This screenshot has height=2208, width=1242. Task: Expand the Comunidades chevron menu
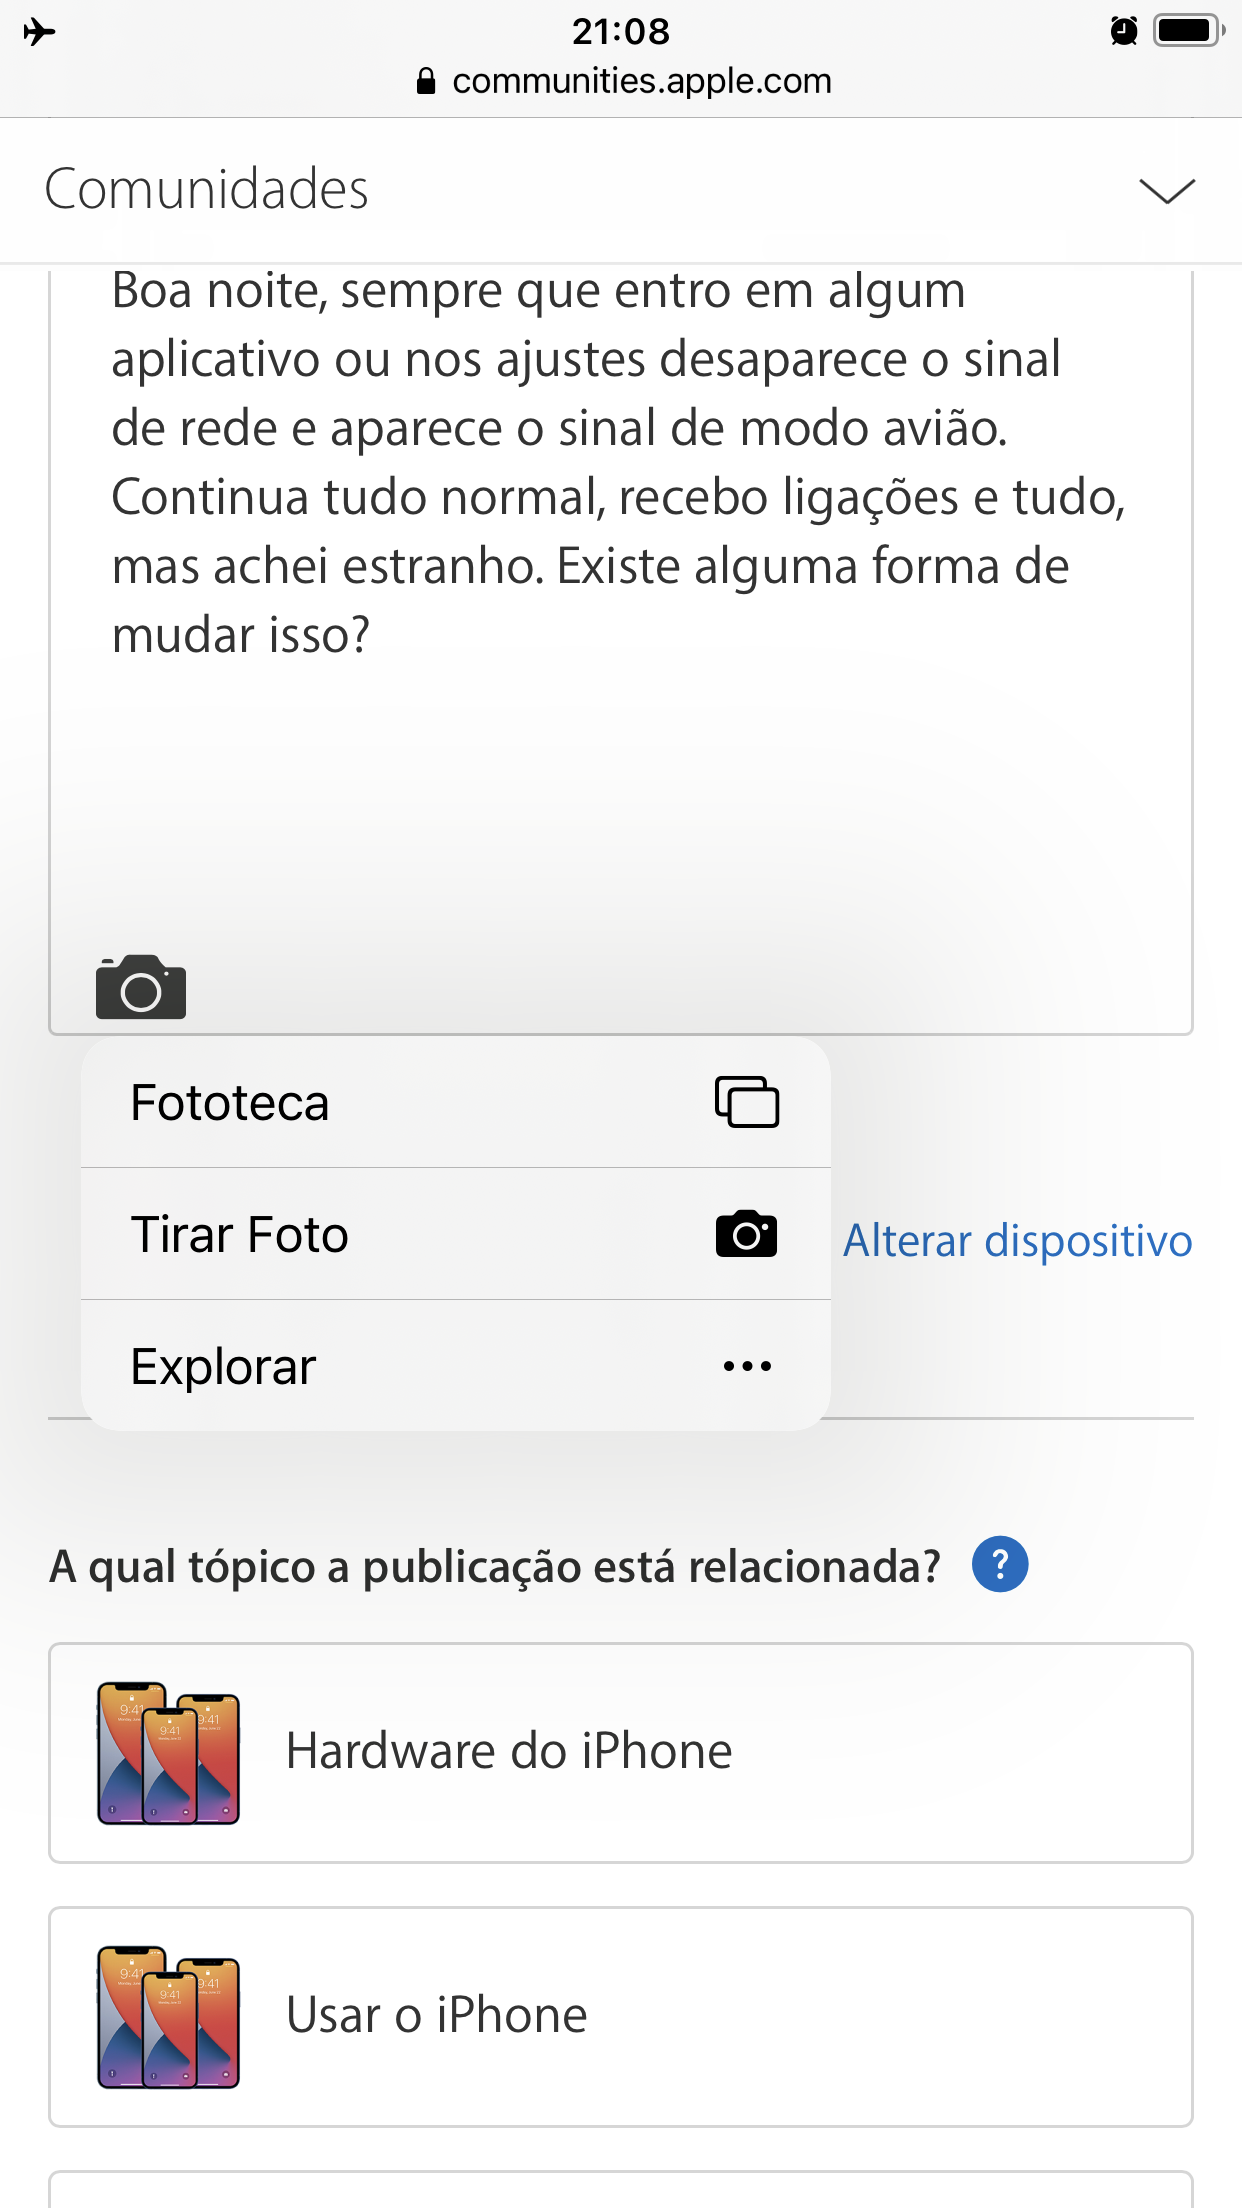click(x=1167, y=190)
